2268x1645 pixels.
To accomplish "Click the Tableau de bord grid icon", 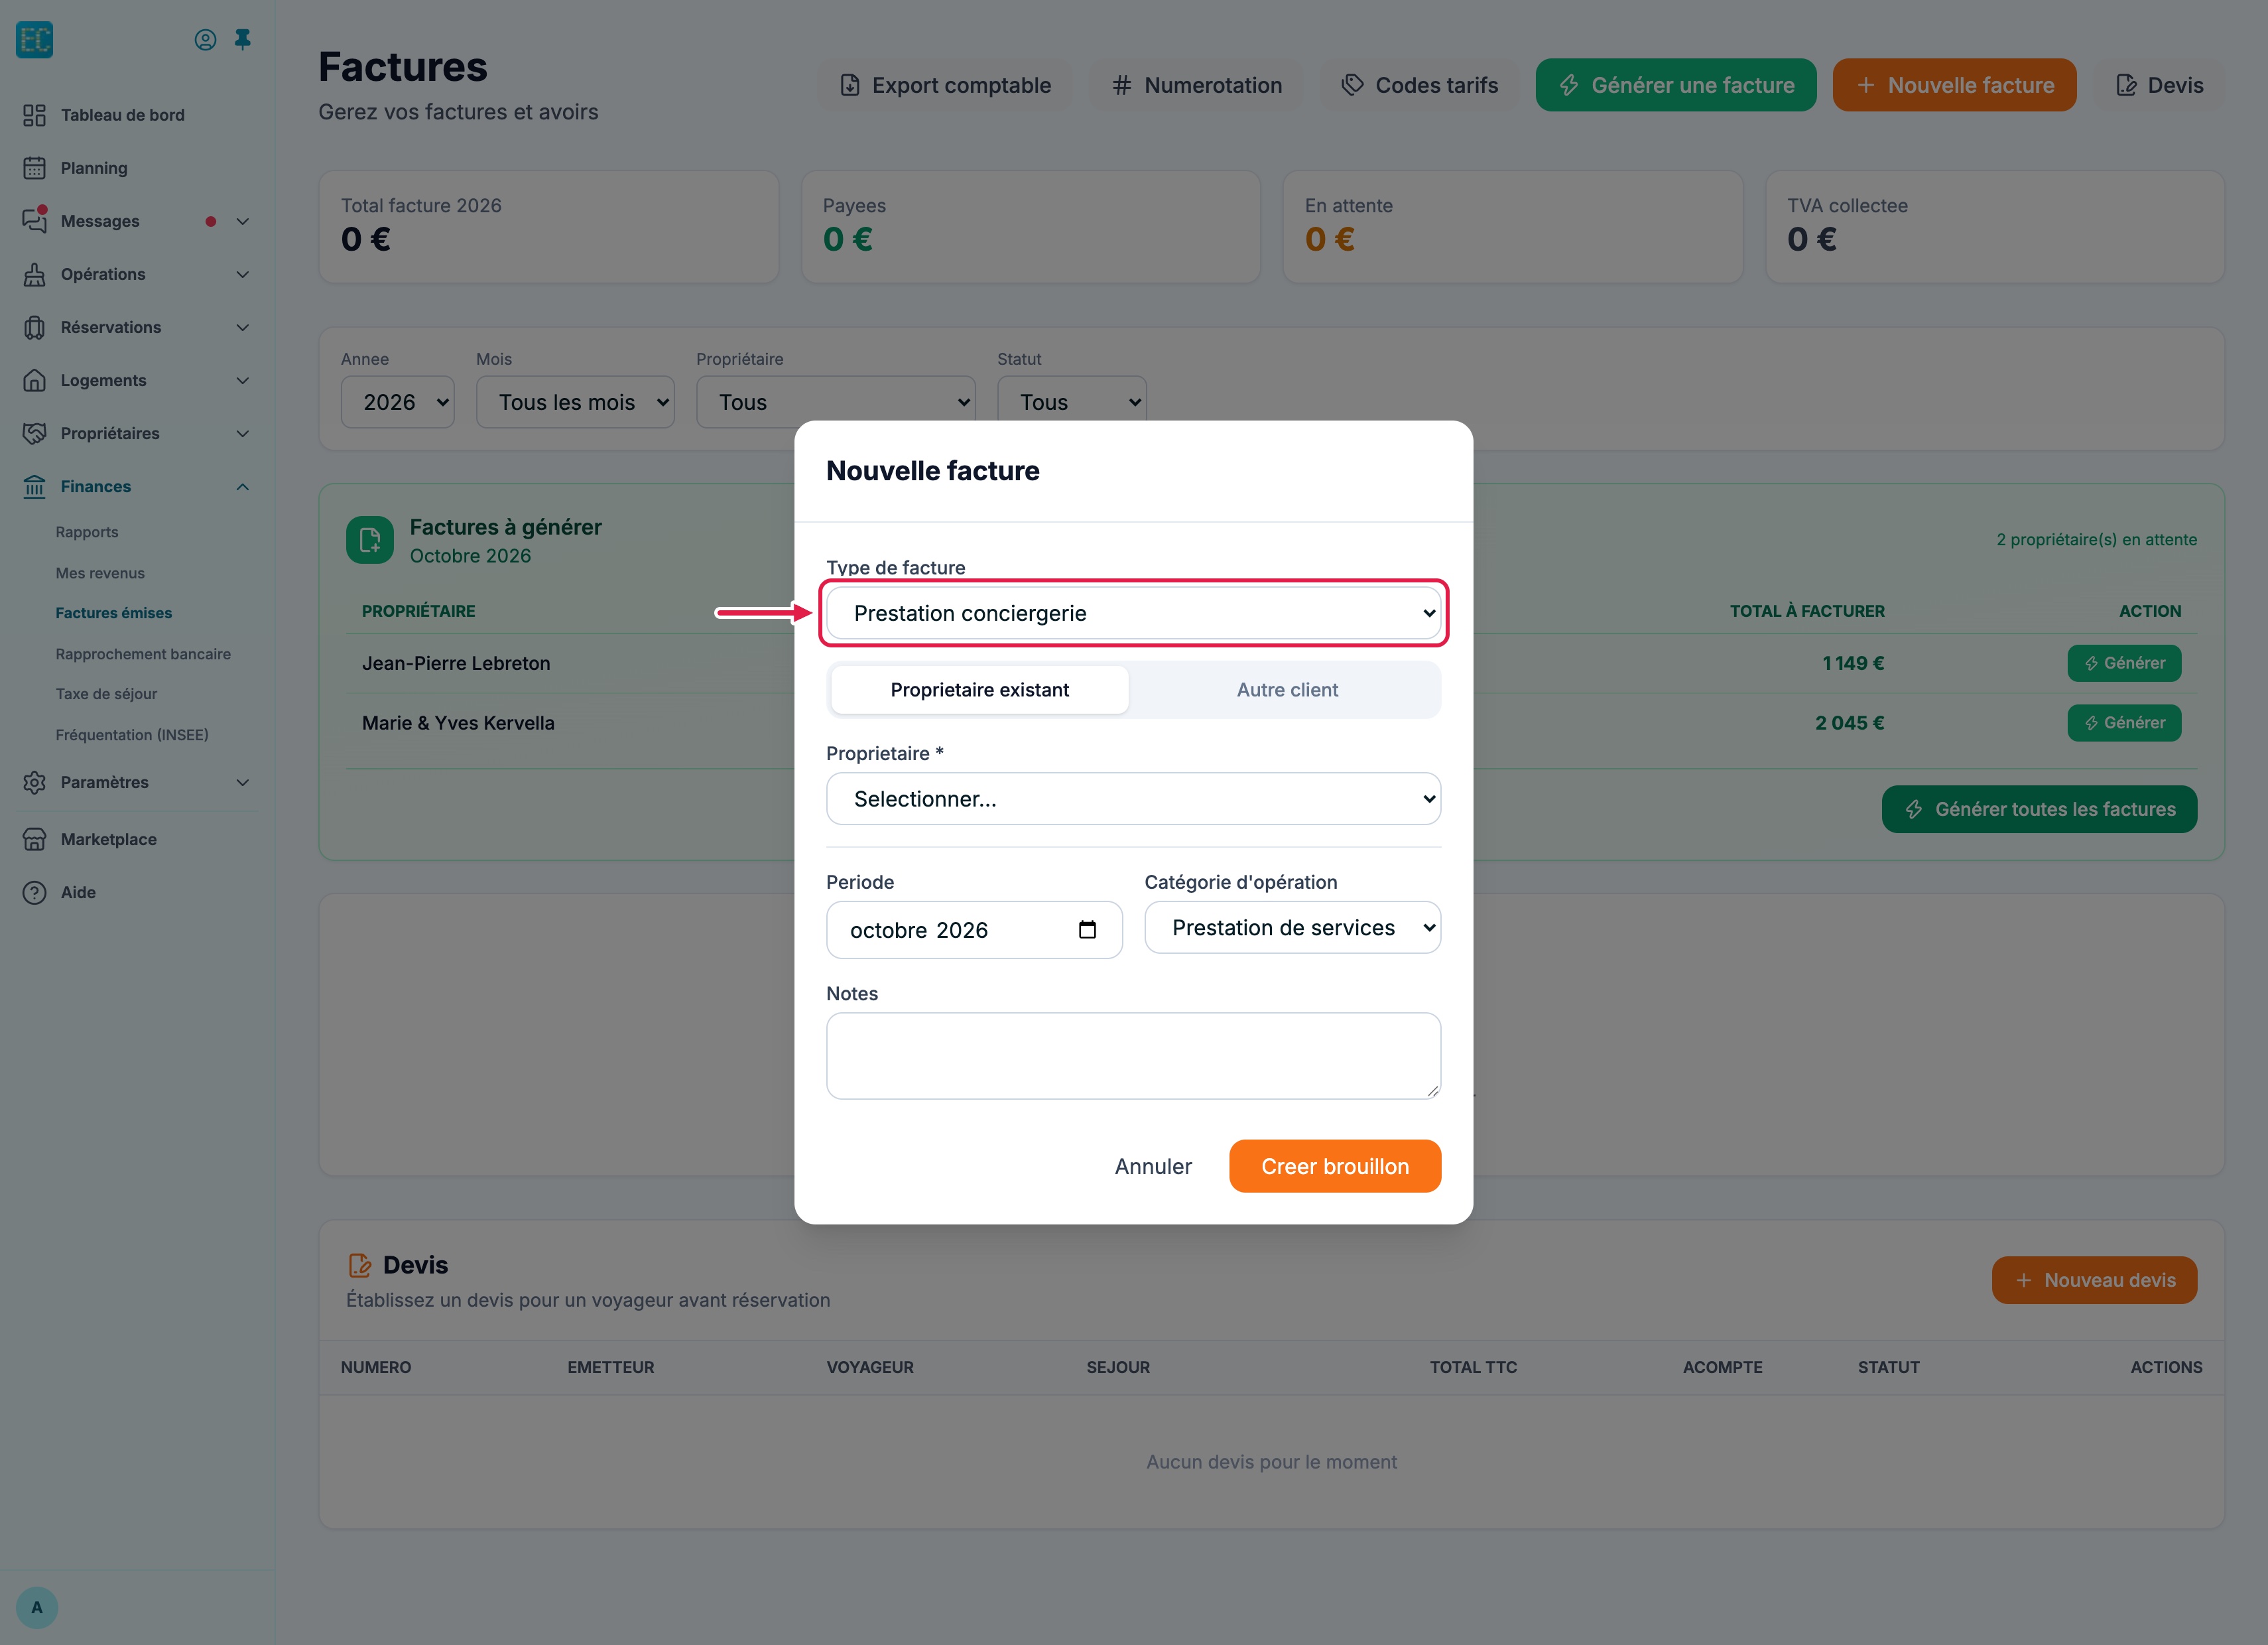I will tap(35, 115).
